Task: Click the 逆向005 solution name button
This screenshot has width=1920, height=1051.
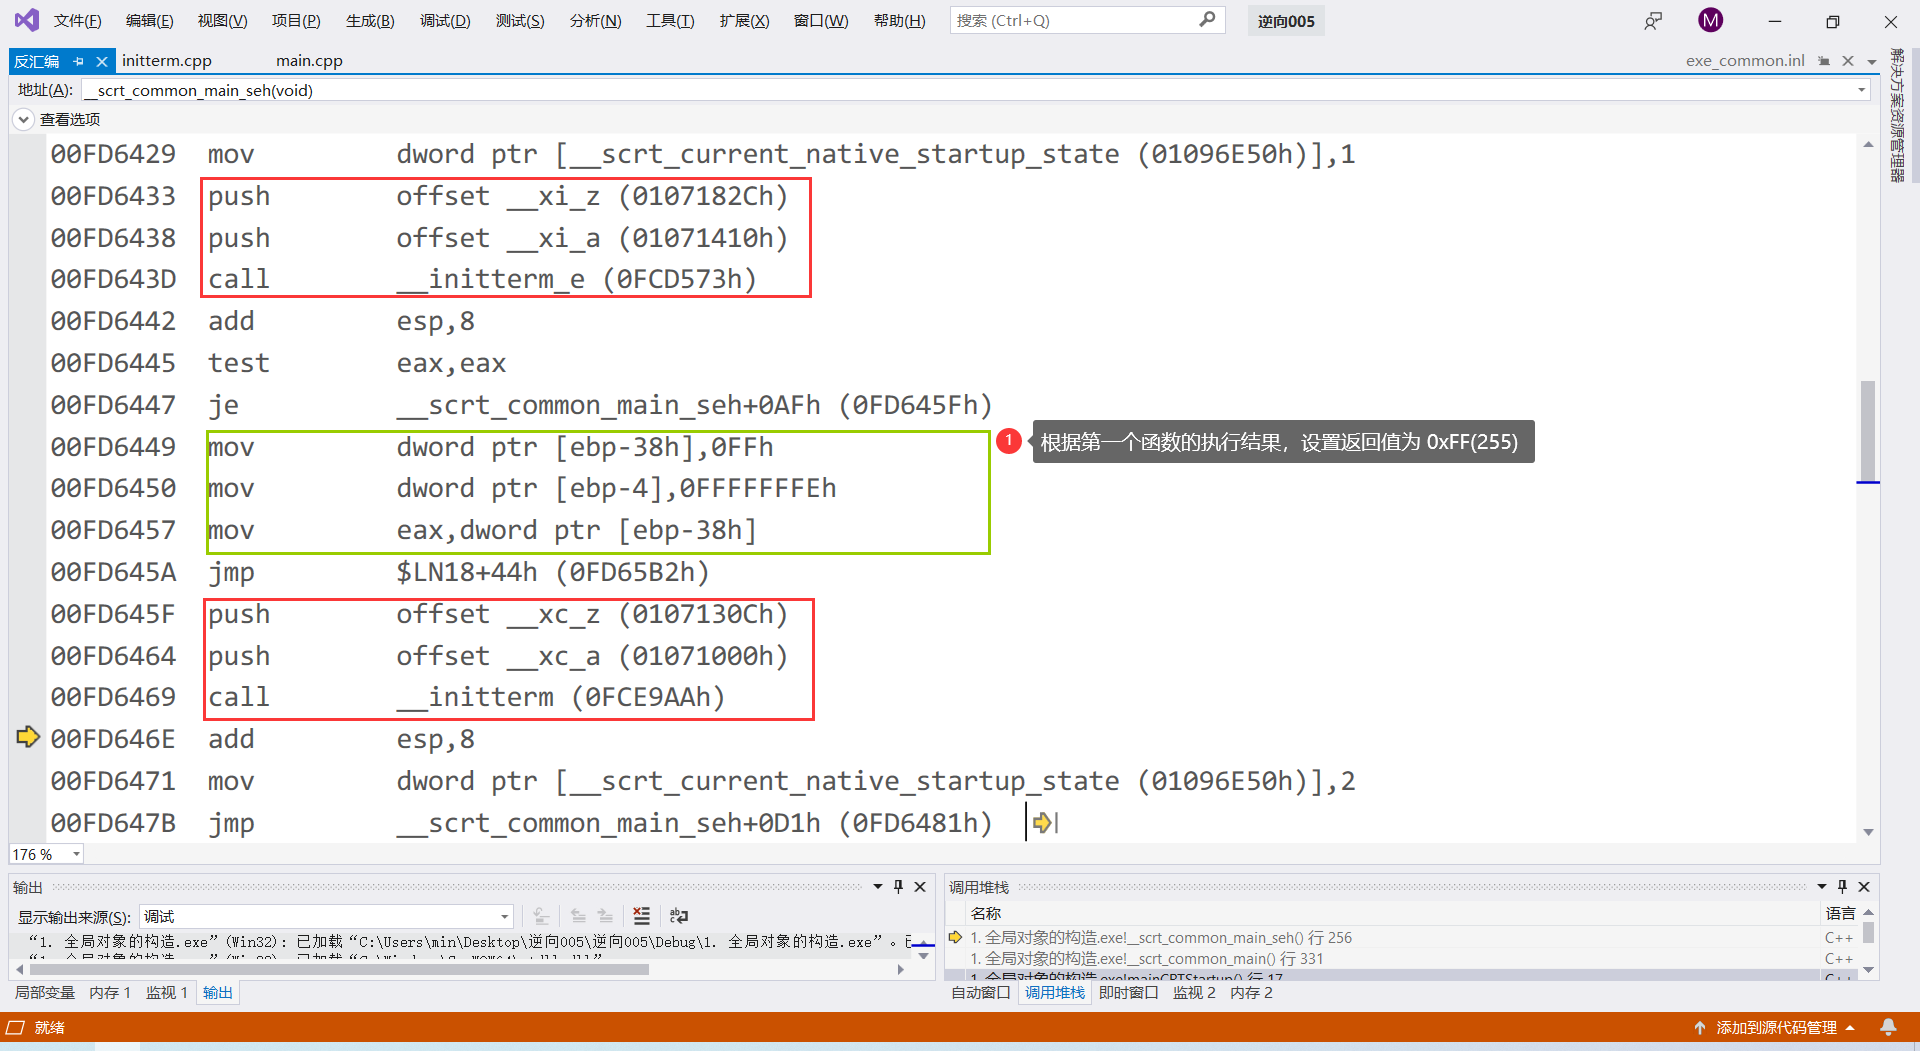Action: [x=1286, y=21]
